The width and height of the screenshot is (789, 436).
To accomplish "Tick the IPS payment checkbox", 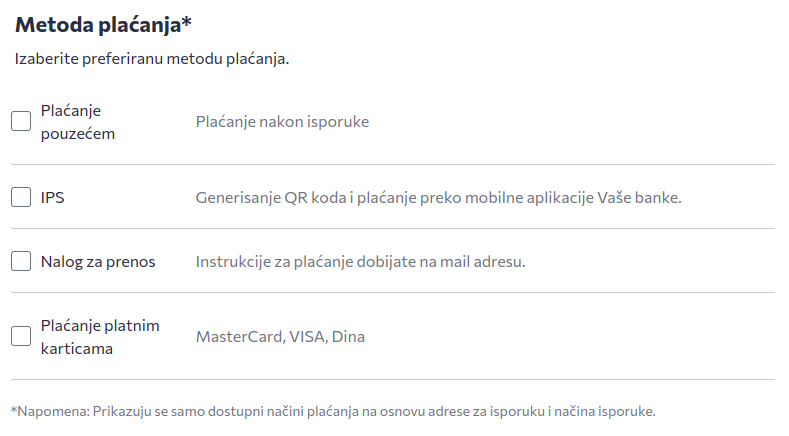I will [x=21, y=197].
